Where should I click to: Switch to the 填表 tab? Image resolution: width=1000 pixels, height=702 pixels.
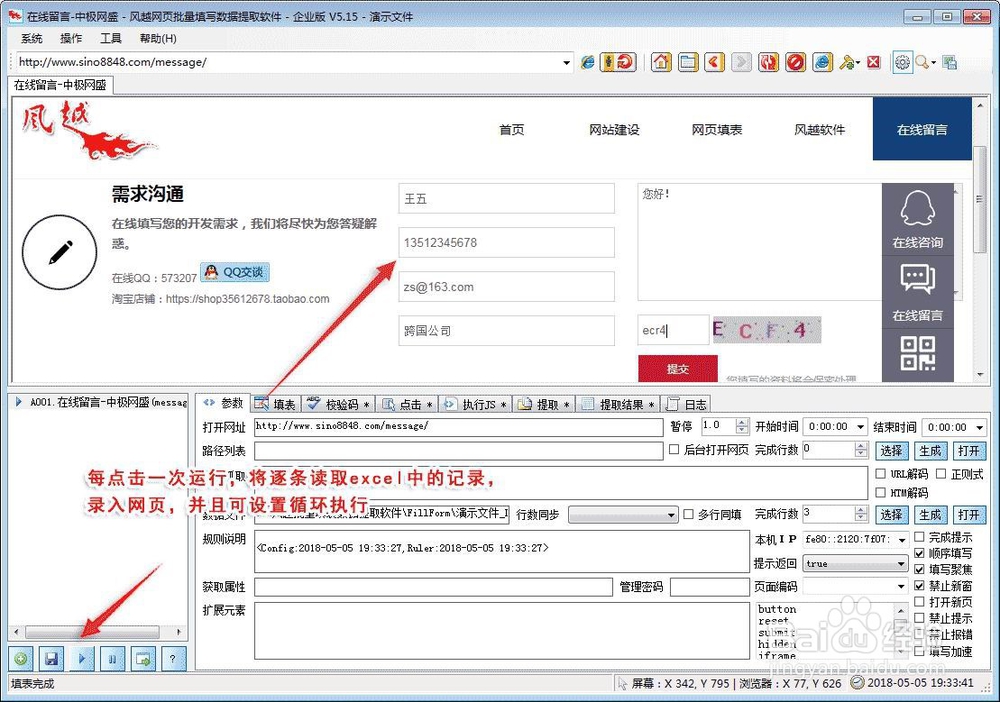pyautogui.click(x=276, y=404)
